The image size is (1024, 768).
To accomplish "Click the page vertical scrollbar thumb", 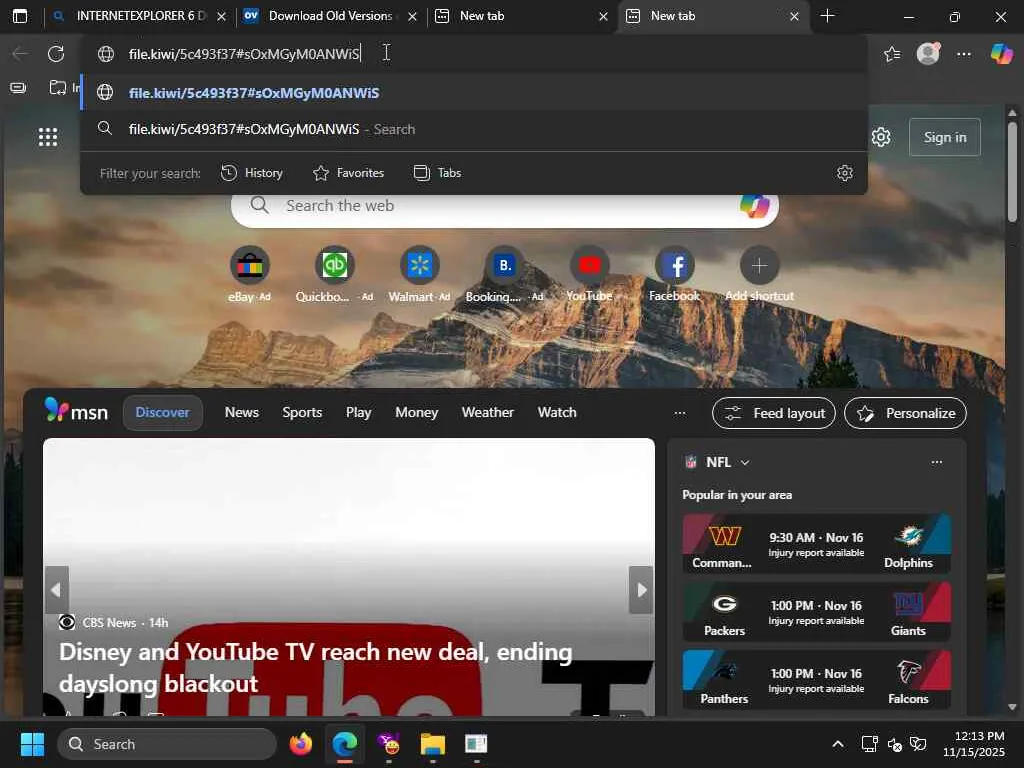I will pyautogui.click(x=1012, y=172).
